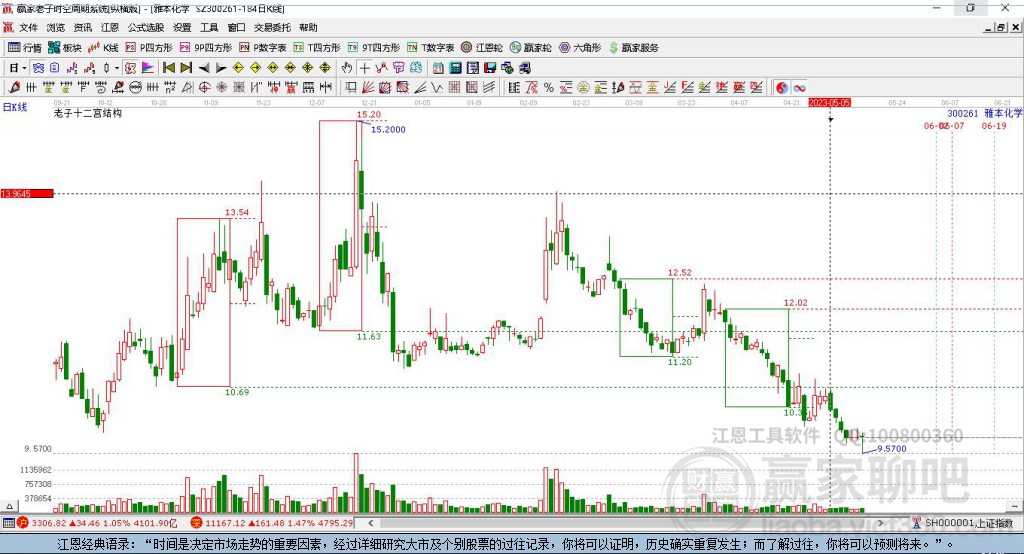Select the gold circled 金 icon
The height and width of the screenshot is (554, 1024).
583,88
